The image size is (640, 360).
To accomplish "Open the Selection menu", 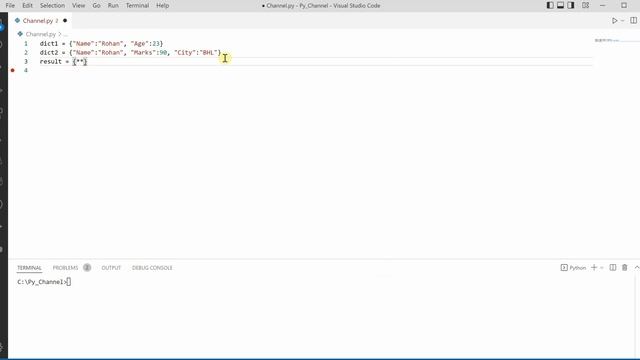I will point(52,5).
